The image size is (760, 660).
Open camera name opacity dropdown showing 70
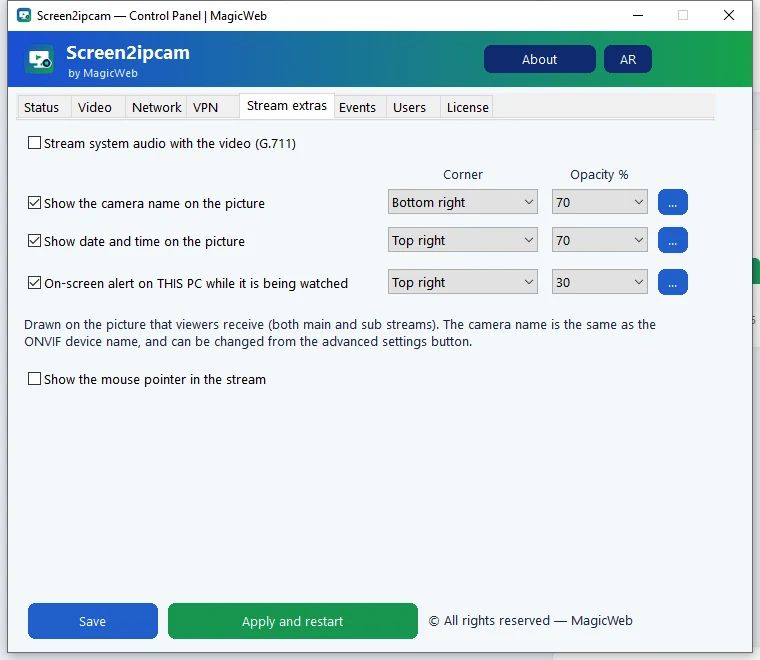tap(600, 202)
